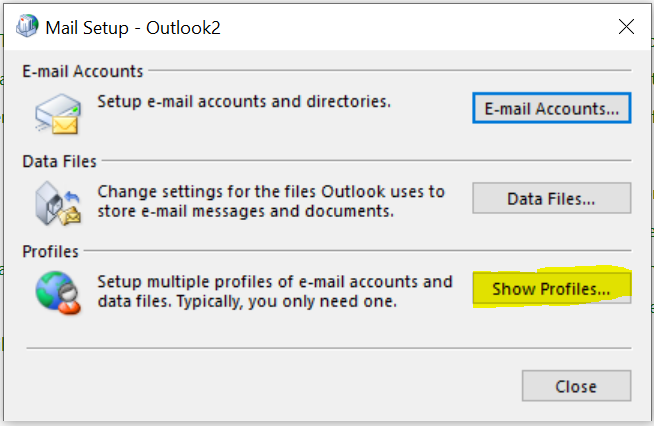Click the 'E-mail Accounts' section heading
This screenshot has width=654, height=426.
(x=83, y=71)
